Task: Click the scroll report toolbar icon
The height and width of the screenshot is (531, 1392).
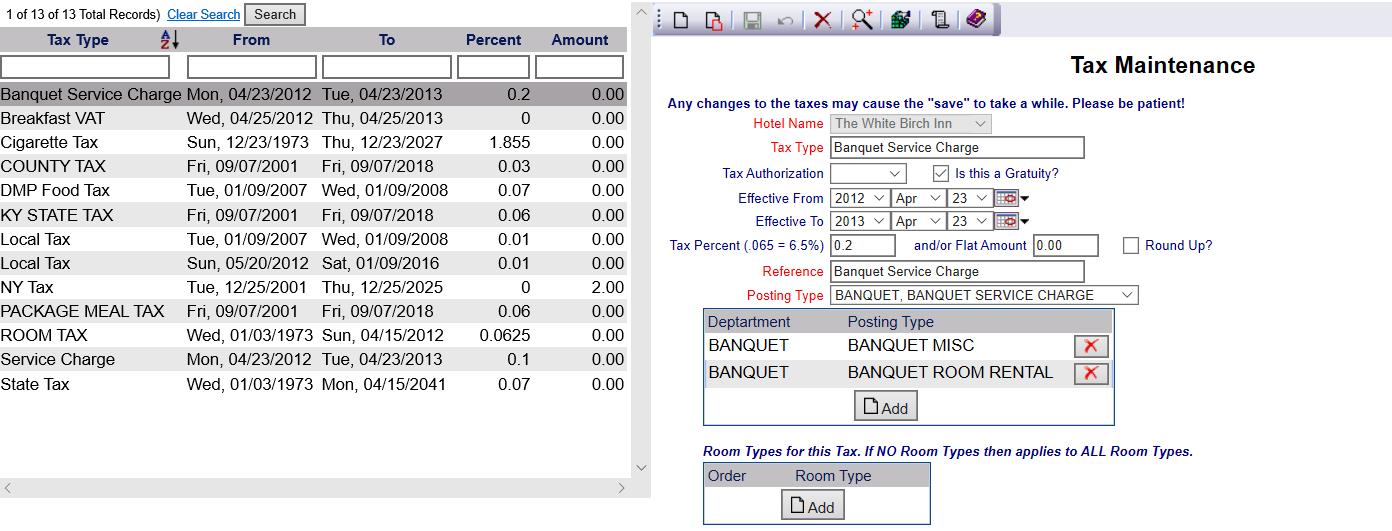Action: (939, 20)
